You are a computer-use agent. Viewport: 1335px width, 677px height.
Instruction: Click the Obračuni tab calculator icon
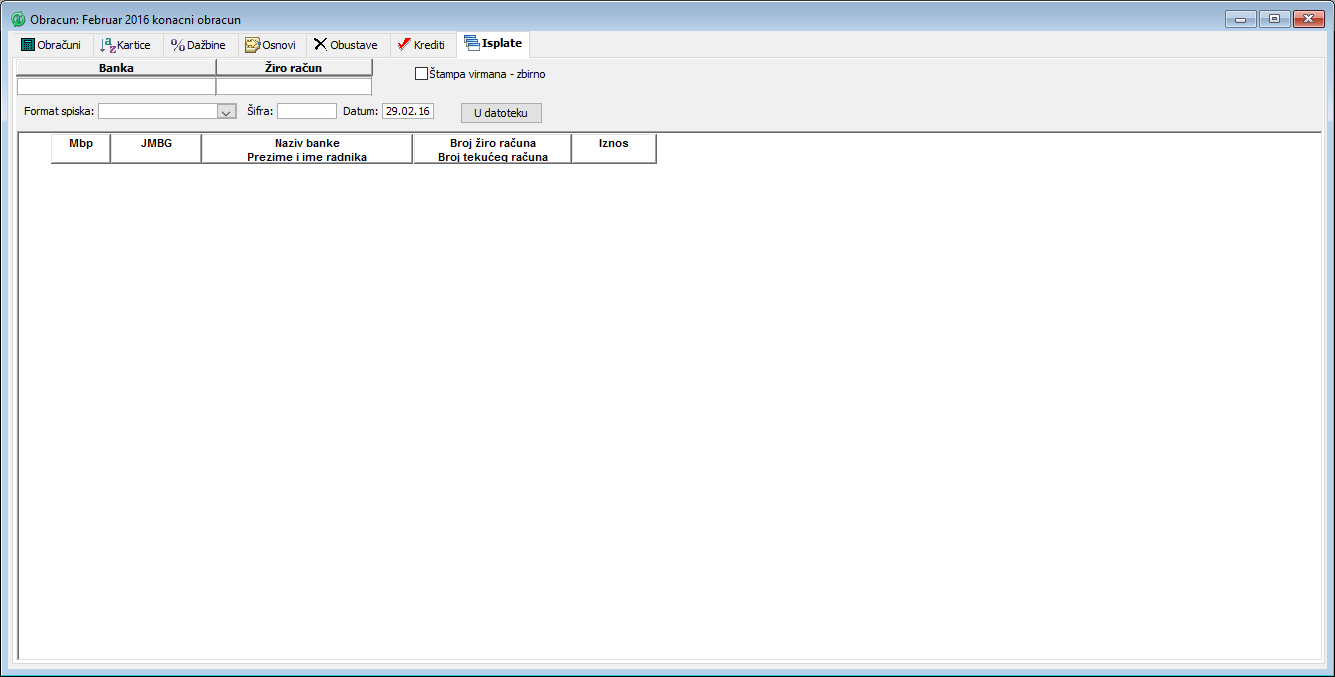click(x=28, y=45)
